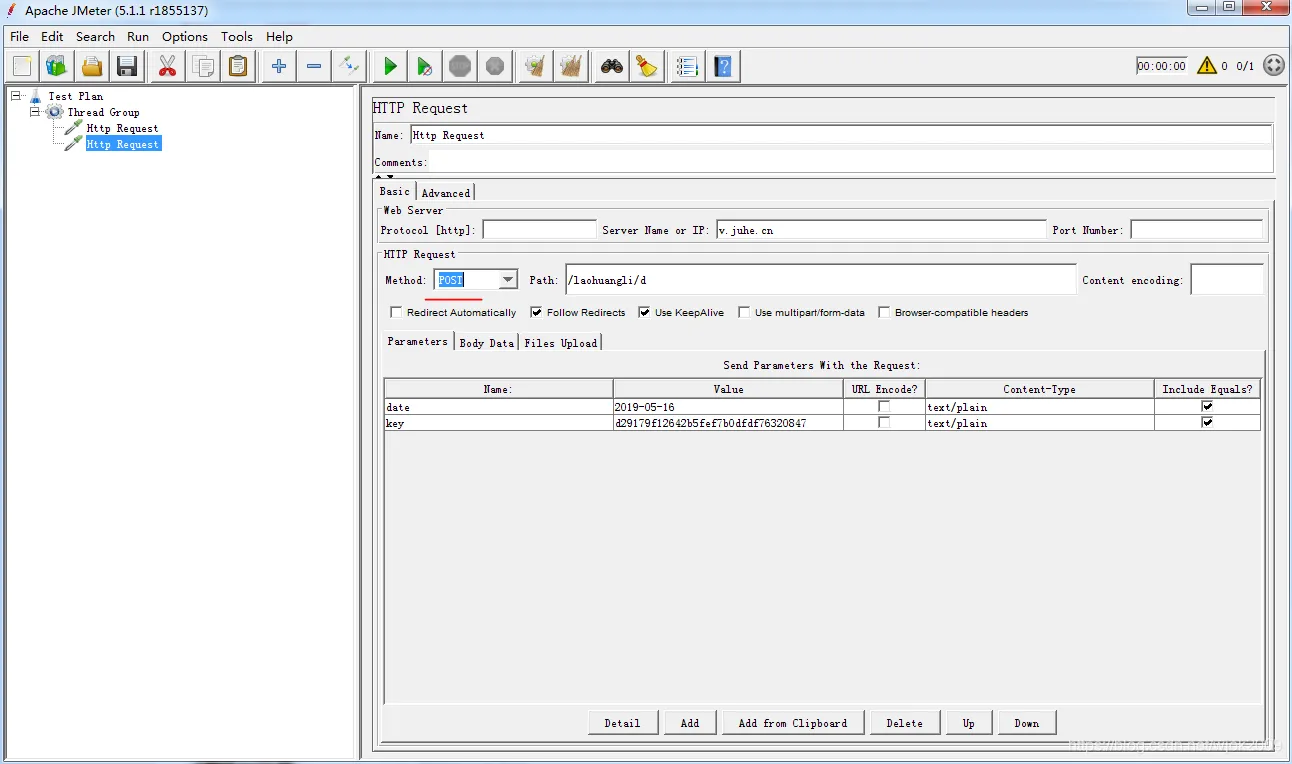The image size is (1292, 764).
Task: Open the Tools menu
Action: [237, 37]
